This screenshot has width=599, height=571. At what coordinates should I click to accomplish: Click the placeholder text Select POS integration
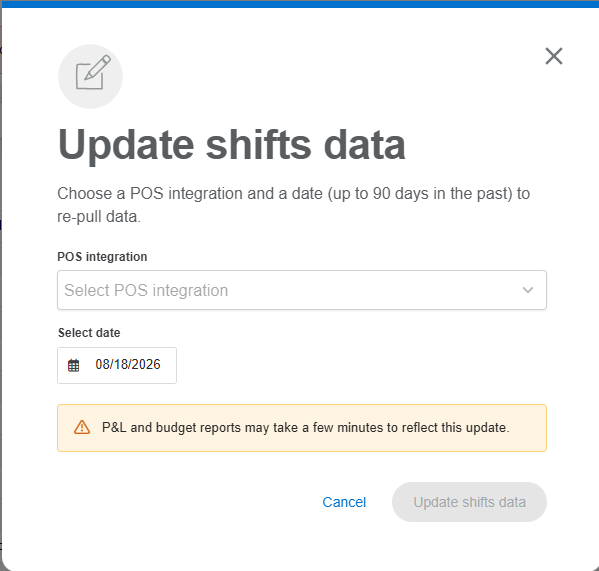[x=146, y=290]
